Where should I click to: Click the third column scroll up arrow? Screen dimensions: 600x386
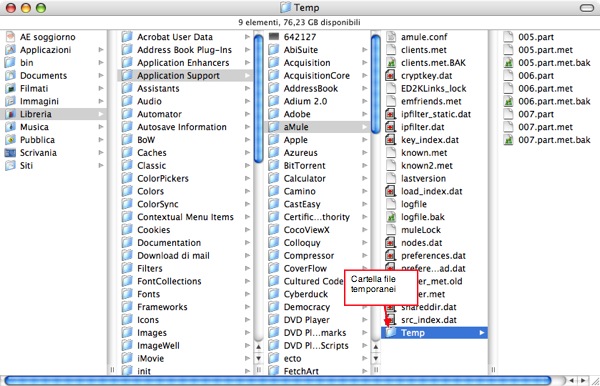tap(376, 347)
